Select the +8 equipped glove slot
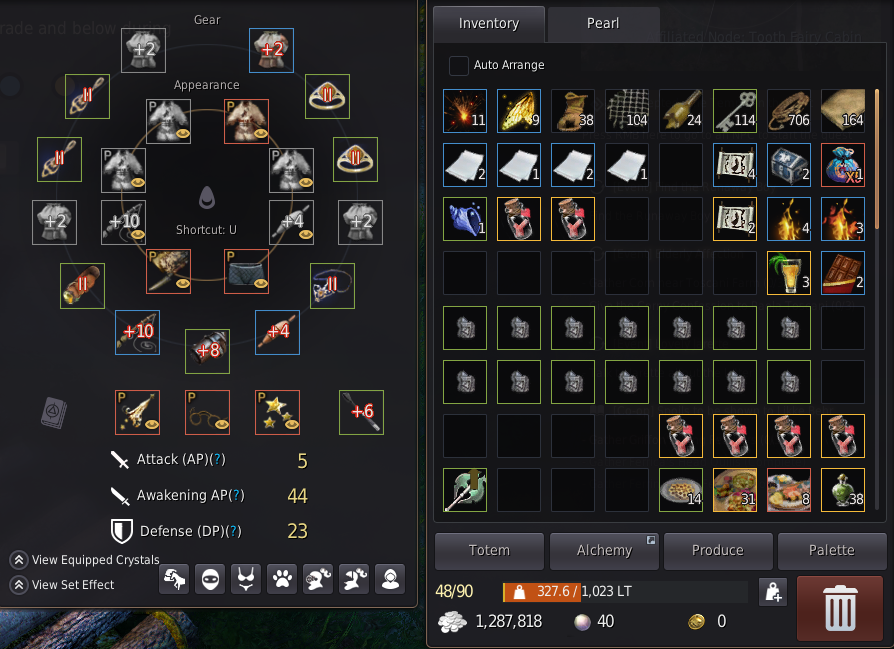The image size is (894, 649). tap(208, 351)
